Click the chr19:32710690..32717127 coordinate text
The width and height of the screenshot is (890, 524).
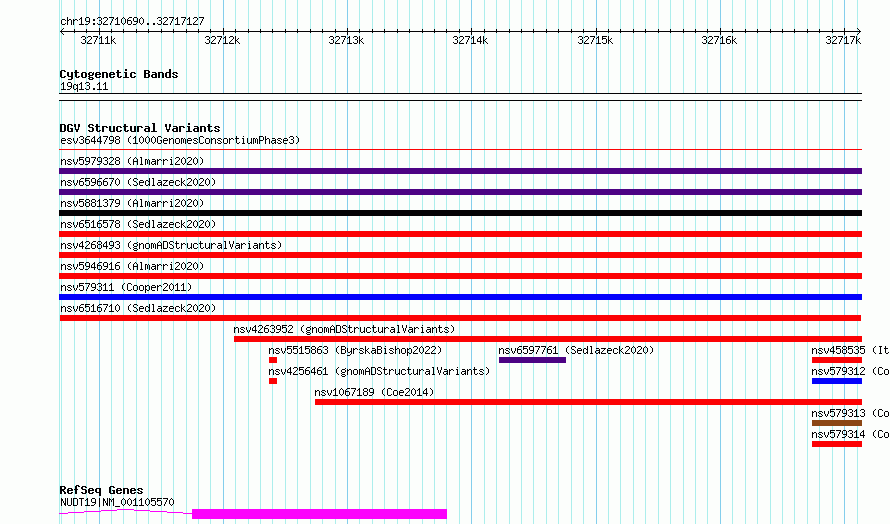pyautogui.click(x=132, y=22)
